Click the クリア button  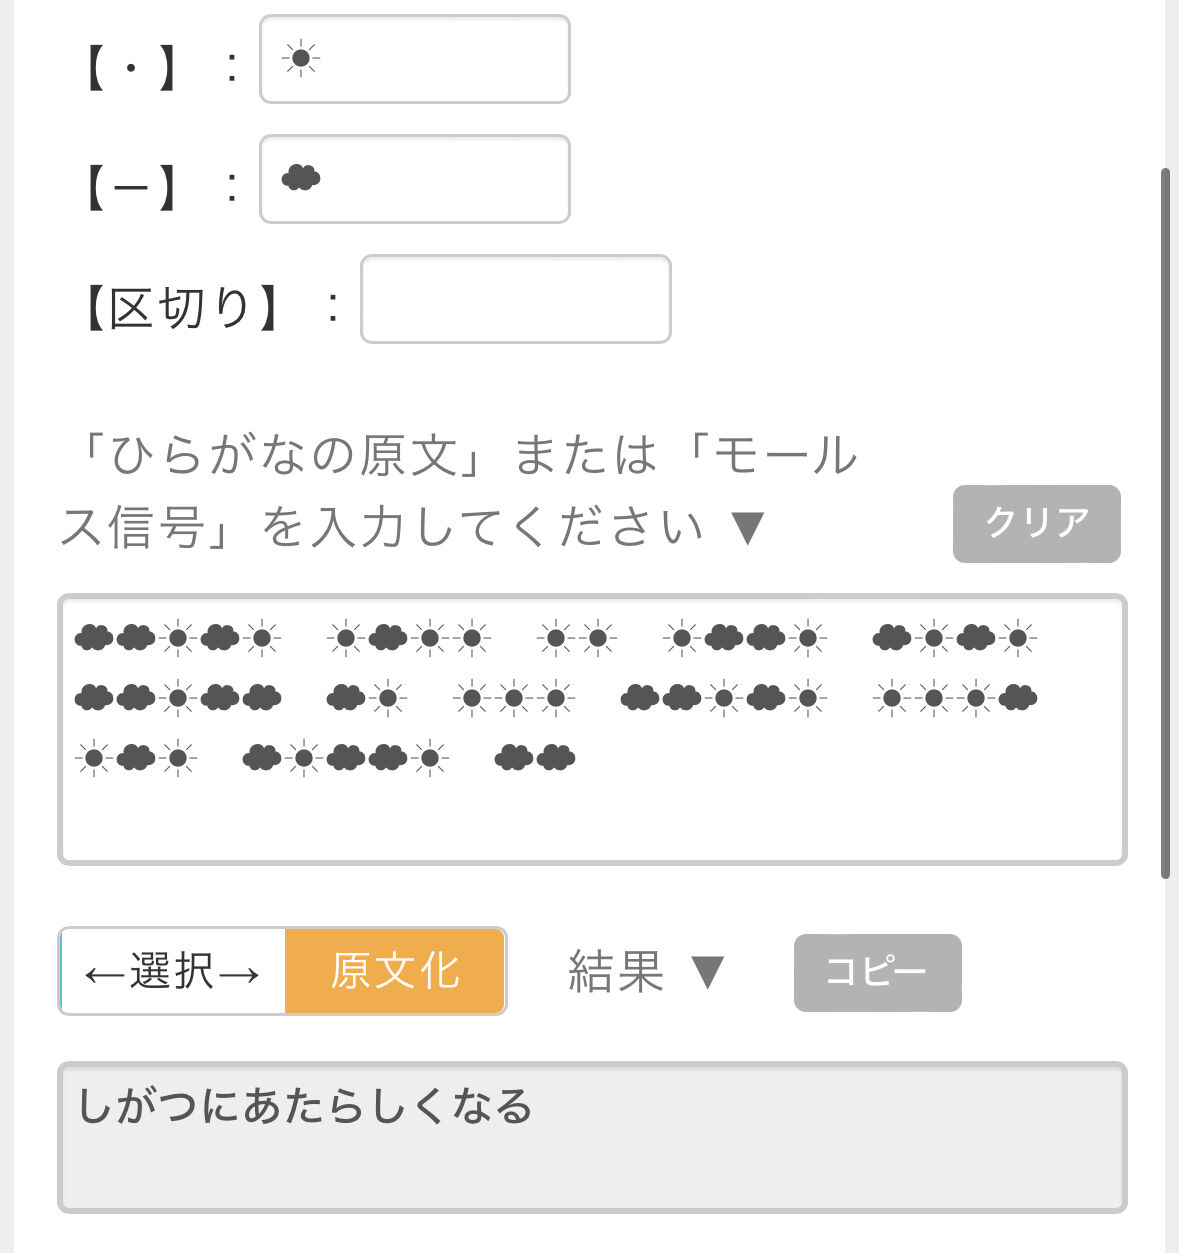(1037, 524)
